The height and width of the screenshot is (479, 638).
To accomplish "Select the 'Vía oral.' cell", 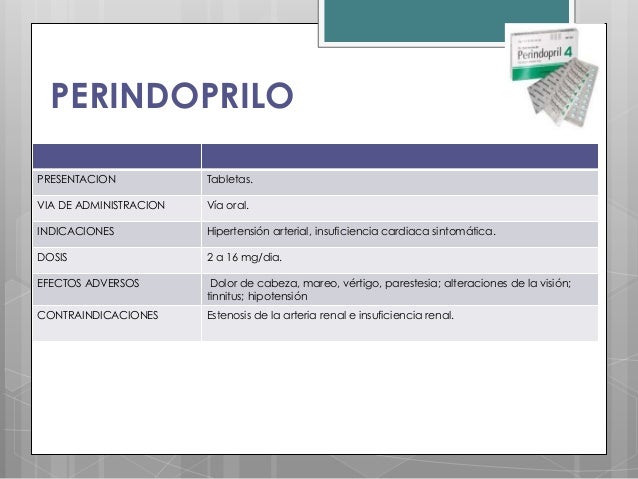I will point(400,208).
